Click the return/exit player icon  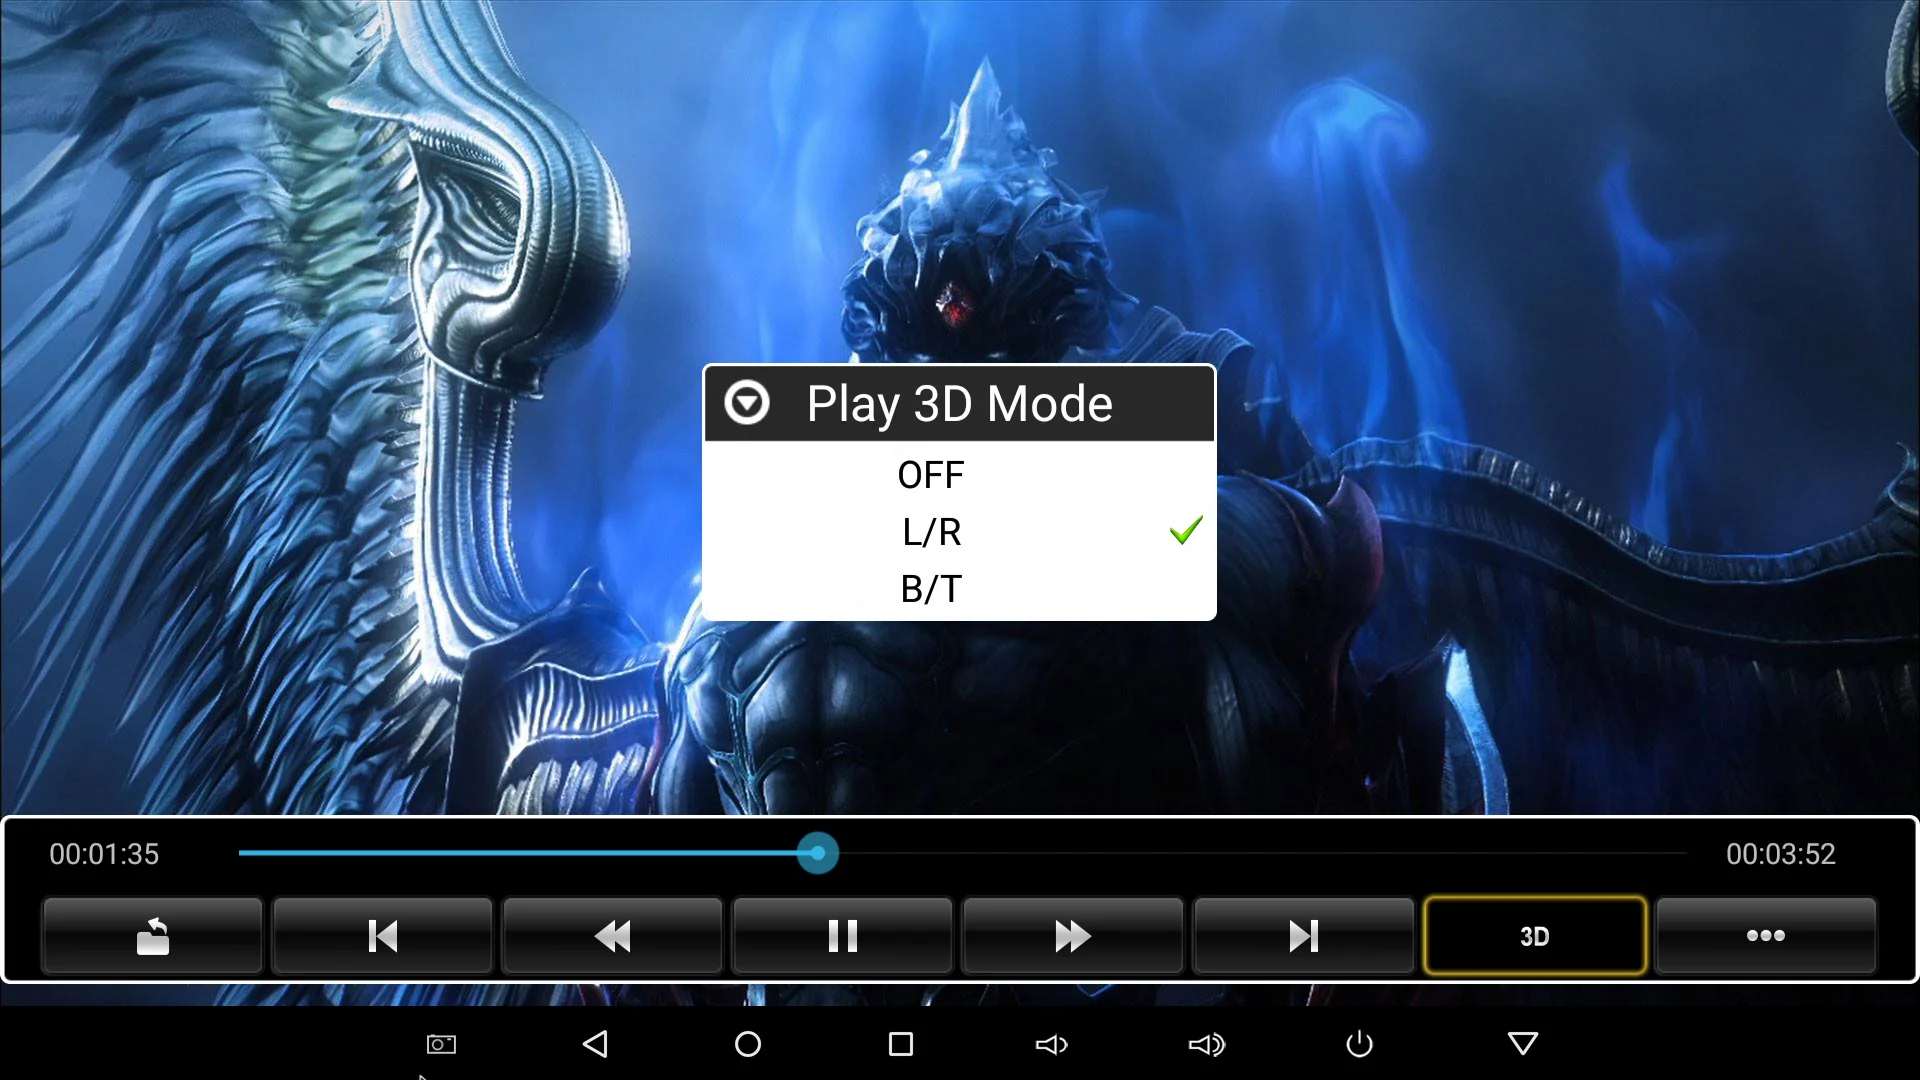click(x=152, y=936)
